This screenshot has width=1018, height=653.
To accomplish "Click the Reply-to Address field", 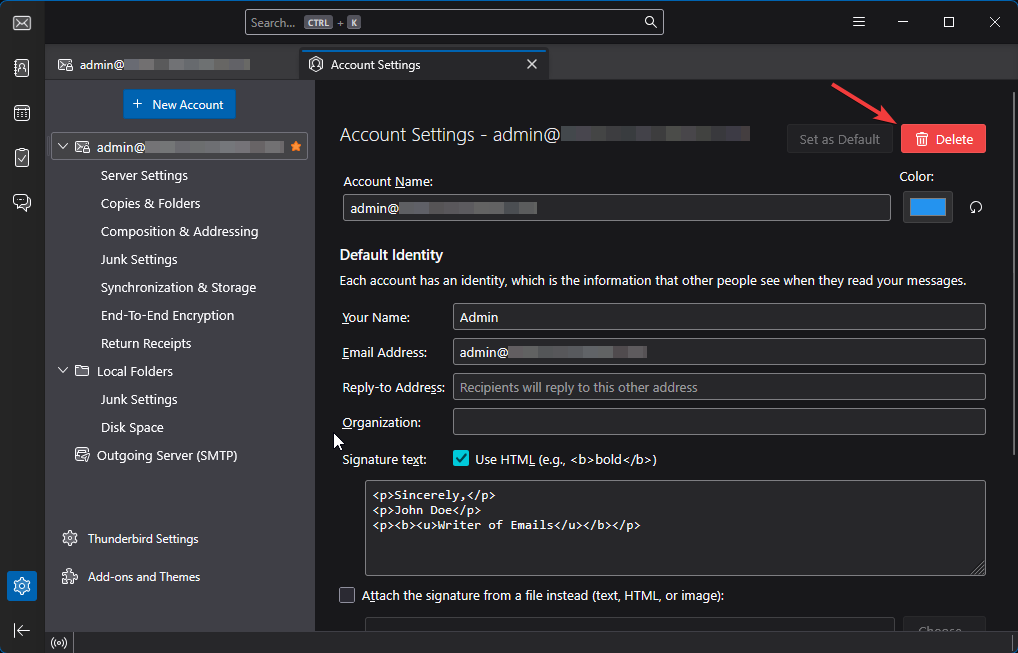I will click(719, 387).
